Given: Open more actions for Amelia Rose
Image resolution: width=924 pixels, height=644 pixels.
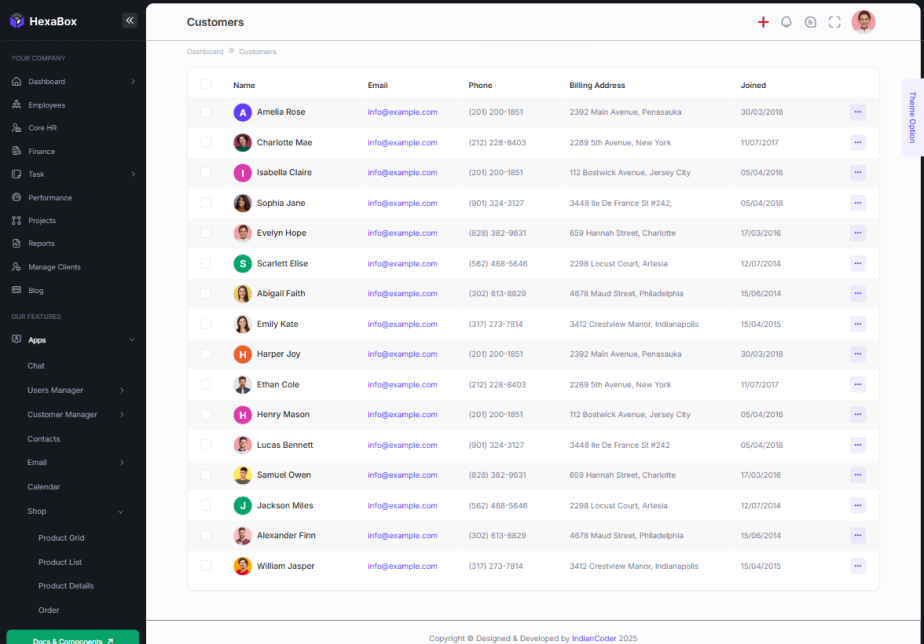Looking at the screenshot, I should click(x=857, y=112).
